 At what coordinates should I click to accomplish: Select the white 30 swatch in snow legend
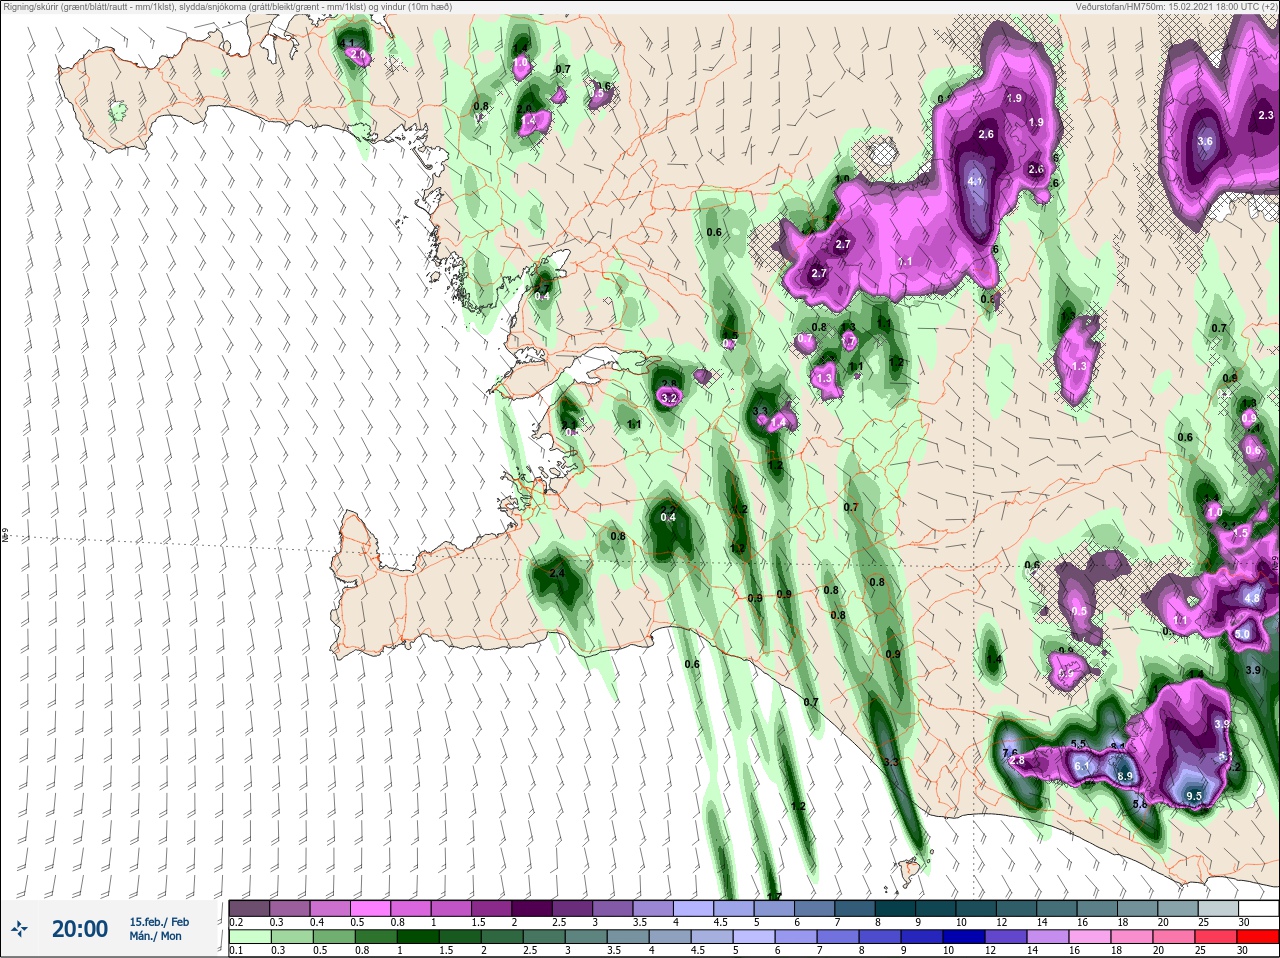click(1256, 908)
